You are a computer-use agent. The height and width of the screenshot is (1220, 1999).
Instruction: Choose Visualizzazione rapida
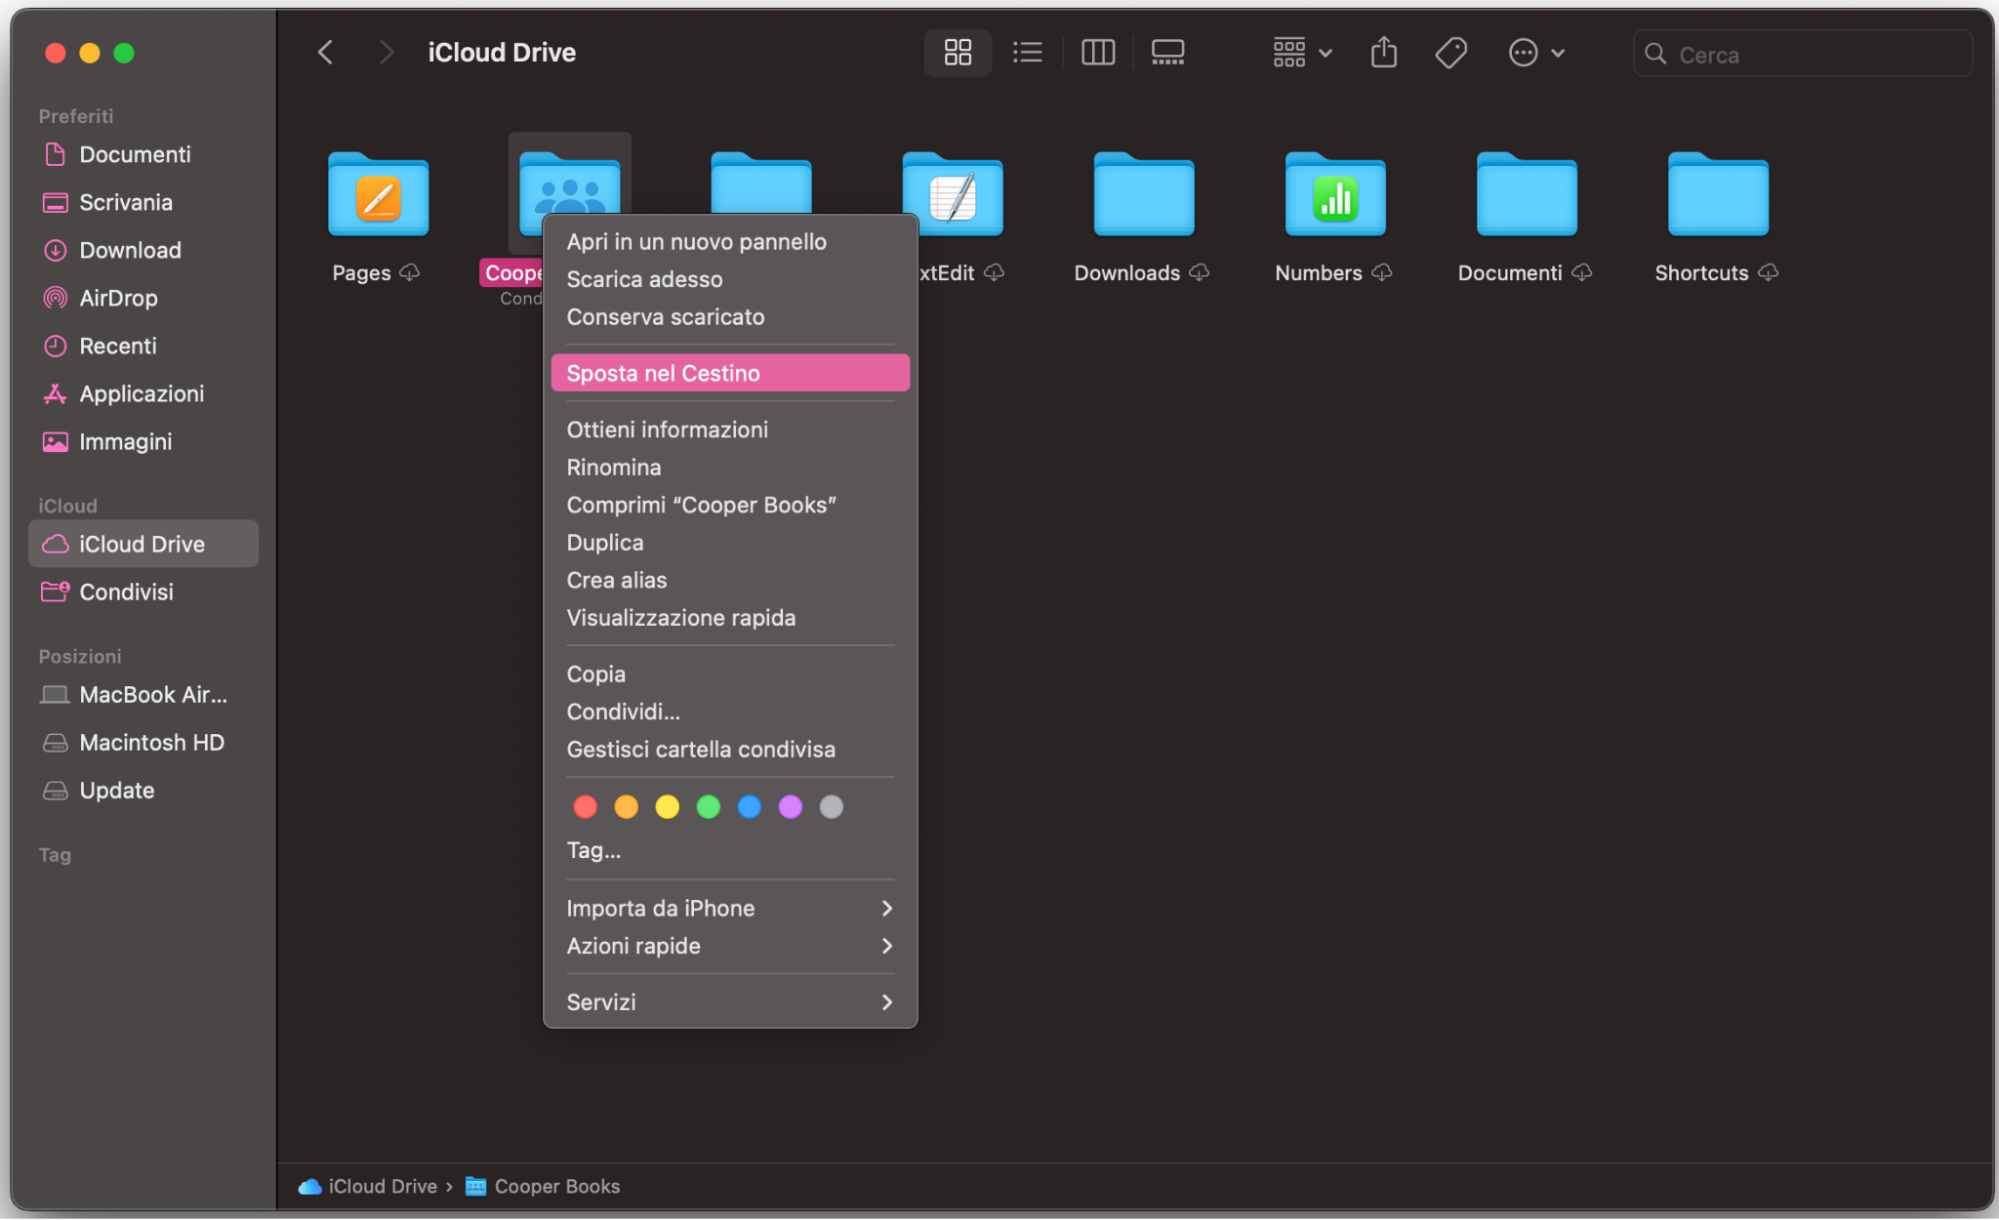point(730,618)
